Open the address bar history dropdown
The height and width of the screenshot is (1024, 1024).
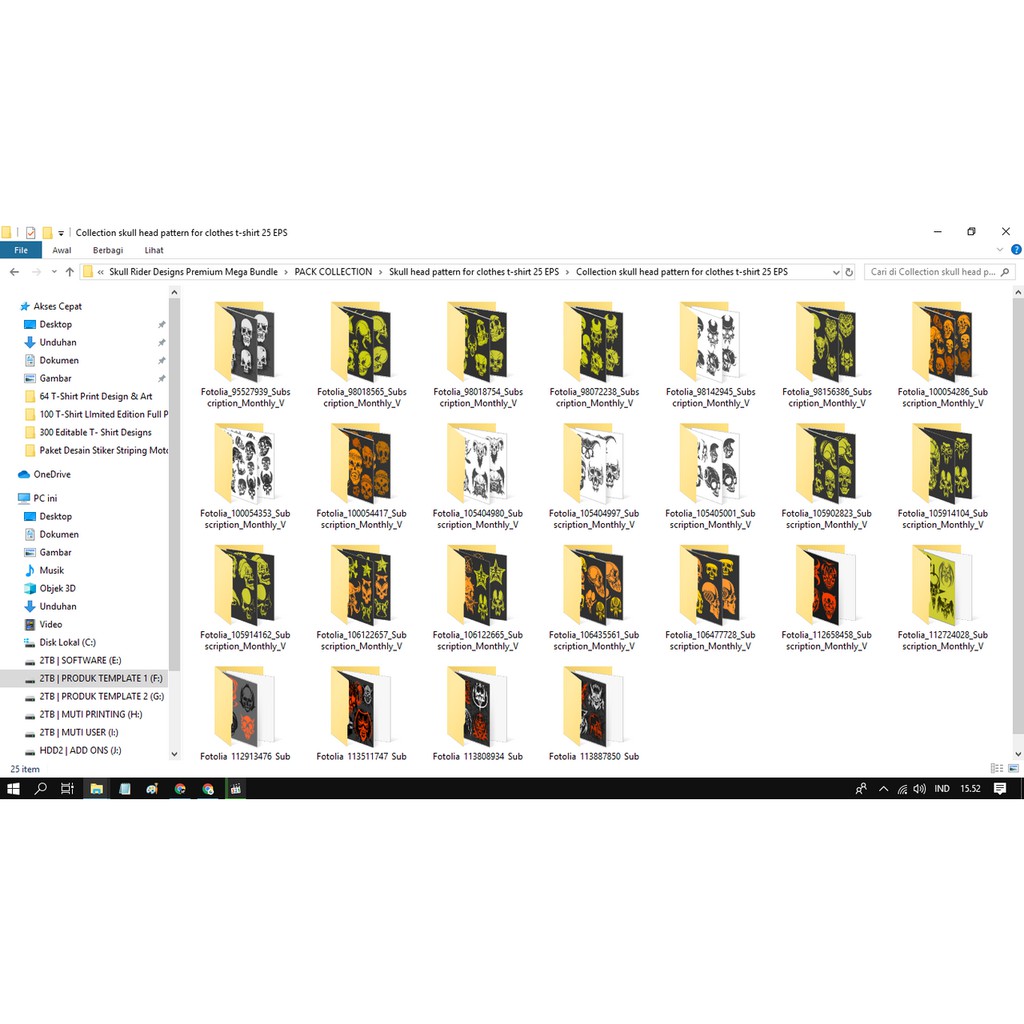(836, 272)
